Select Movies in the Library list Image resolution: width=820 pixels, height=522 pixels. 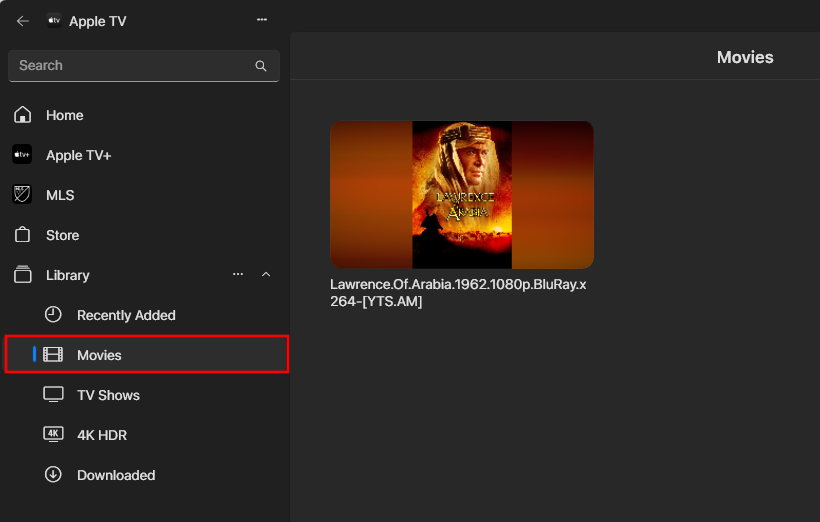tap(99, 355)
